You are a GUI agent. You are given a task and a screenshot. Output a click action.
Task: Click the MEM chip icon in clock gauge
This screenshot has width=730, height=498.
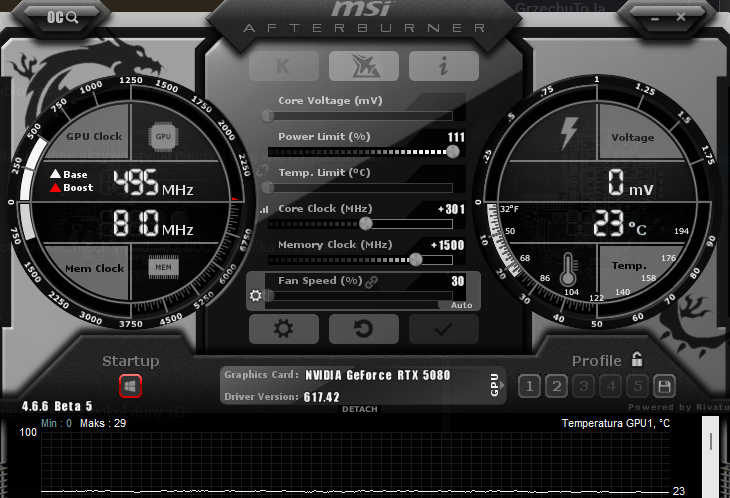point(163,268)
